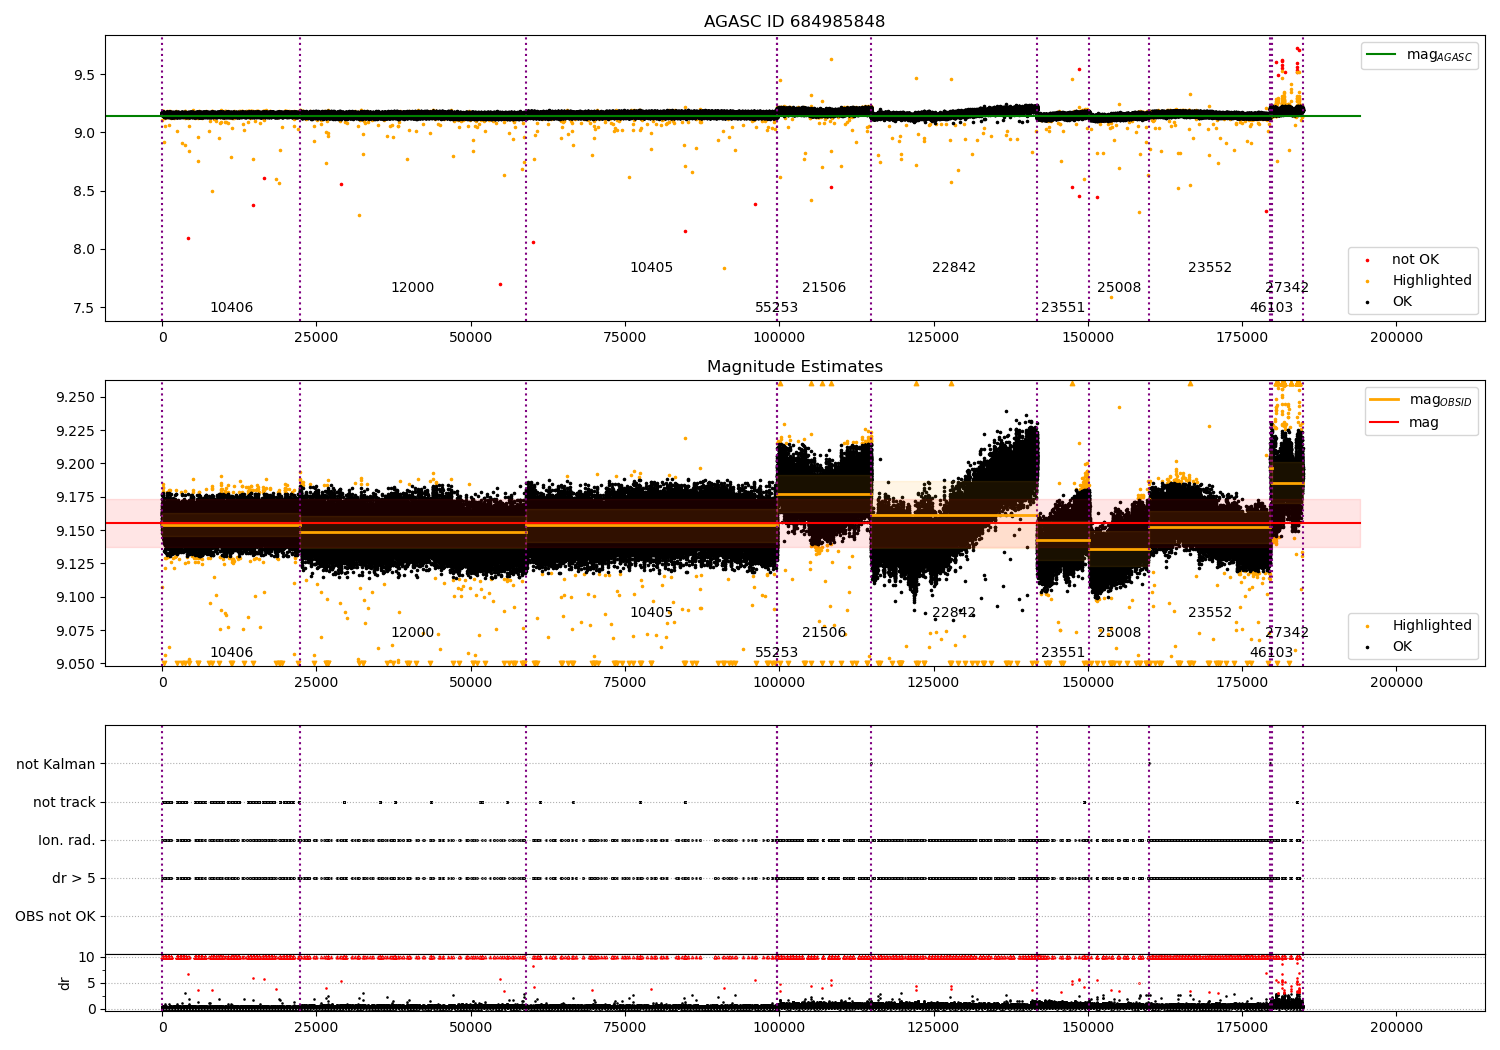The height and width of the screenshot is (1050, 1500).
Task: Click OBSID label 10406 in top plot
Action: (231, 308)
